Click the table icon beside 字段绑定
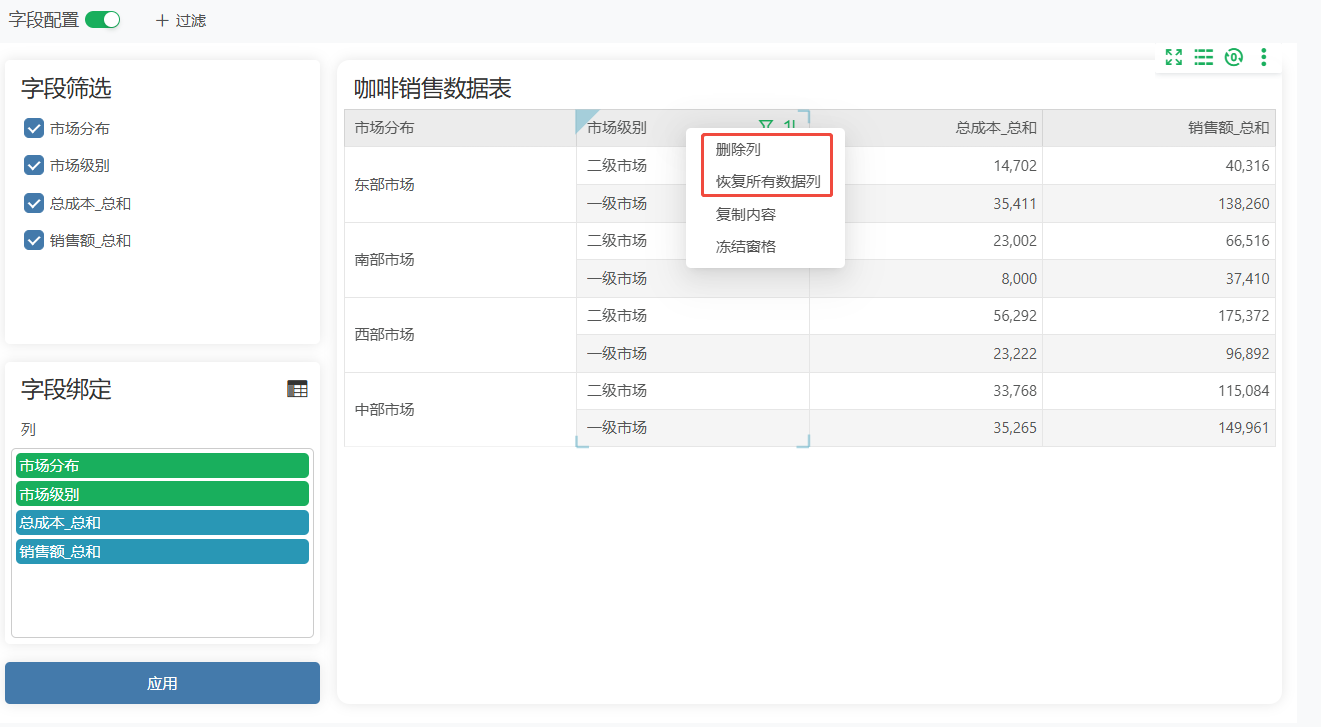 click(x=298, y=389)
